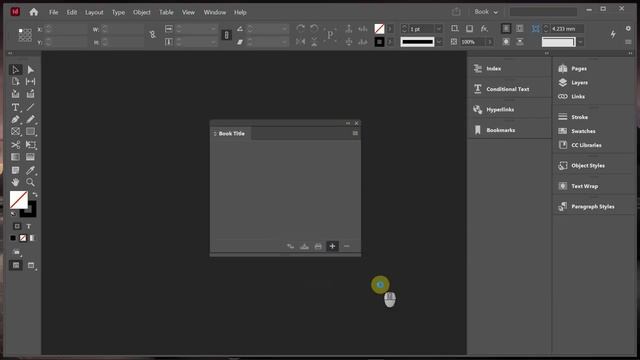Select the reference point locator grid

(25, 35)
